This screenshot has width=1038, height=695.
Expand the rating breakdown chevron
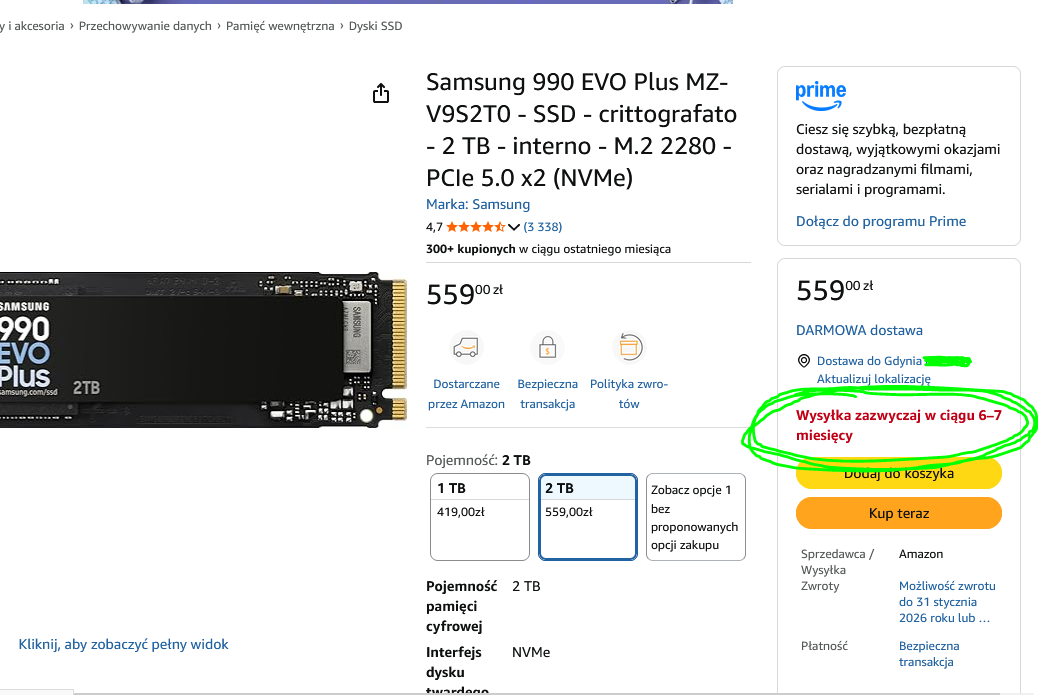(514, 227)
